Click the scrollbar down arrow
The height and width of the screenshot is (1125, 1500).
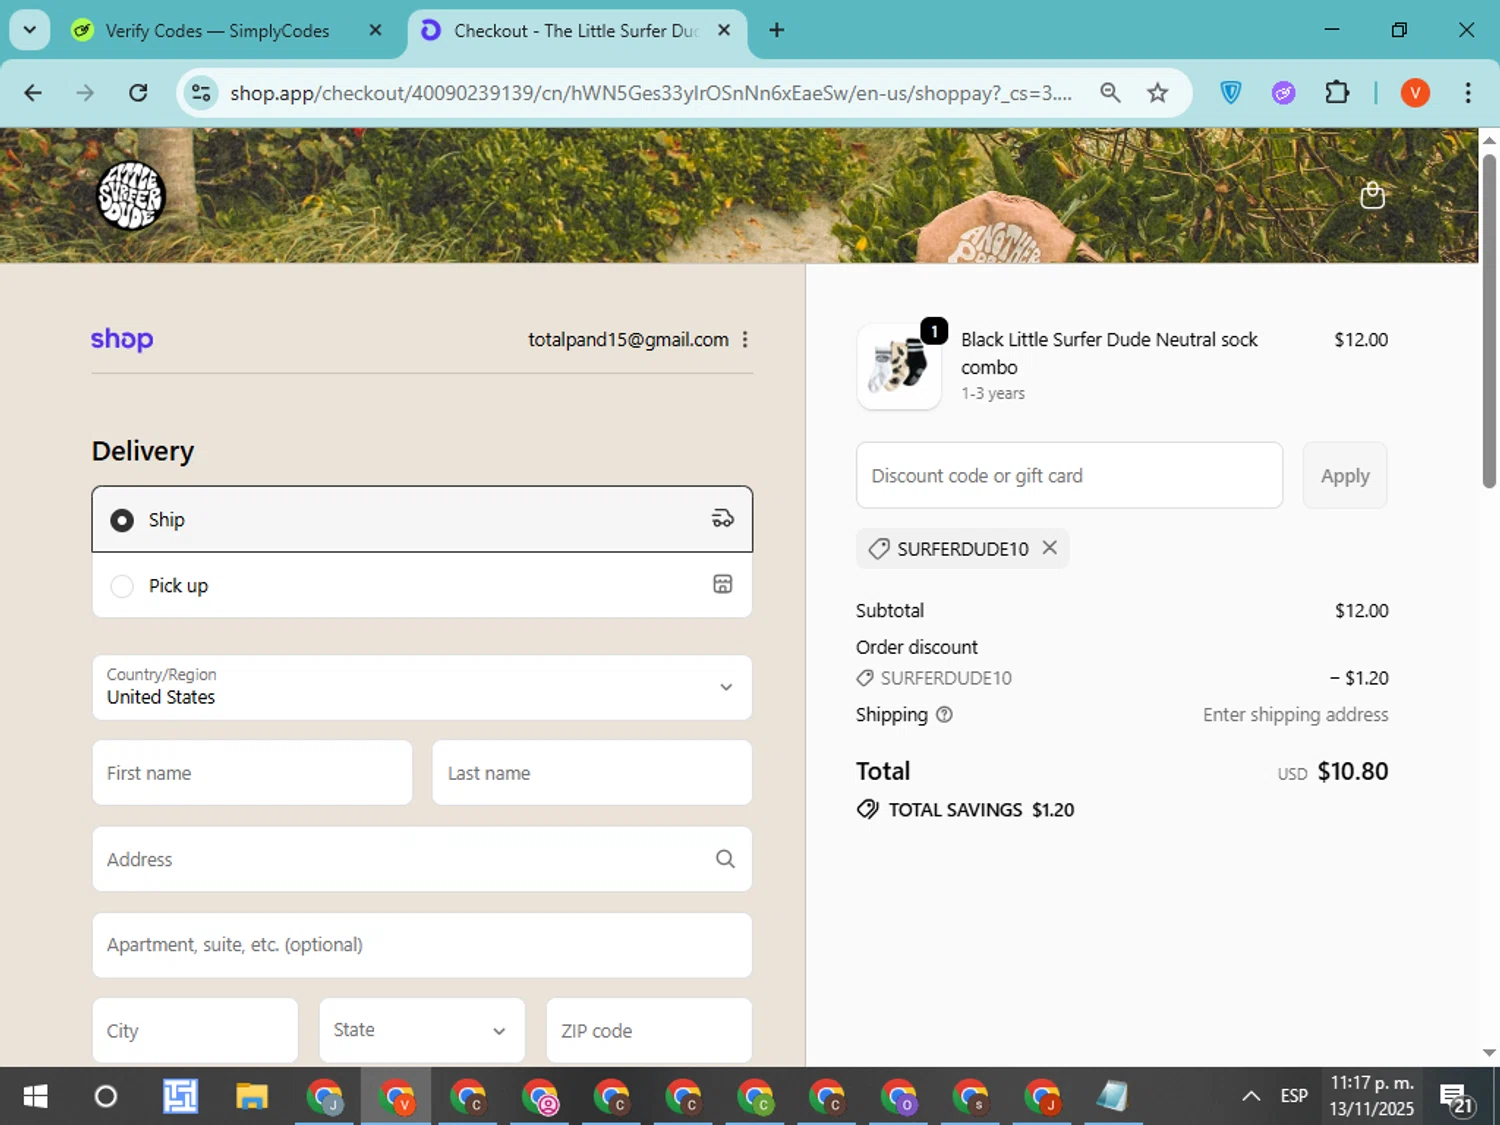tap(1489, 1053)
